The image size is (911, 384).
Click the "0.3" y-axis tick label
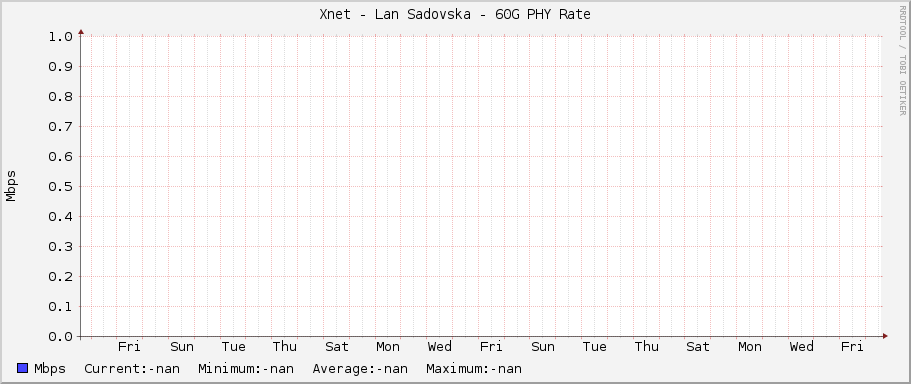click(x=60, y=247)
